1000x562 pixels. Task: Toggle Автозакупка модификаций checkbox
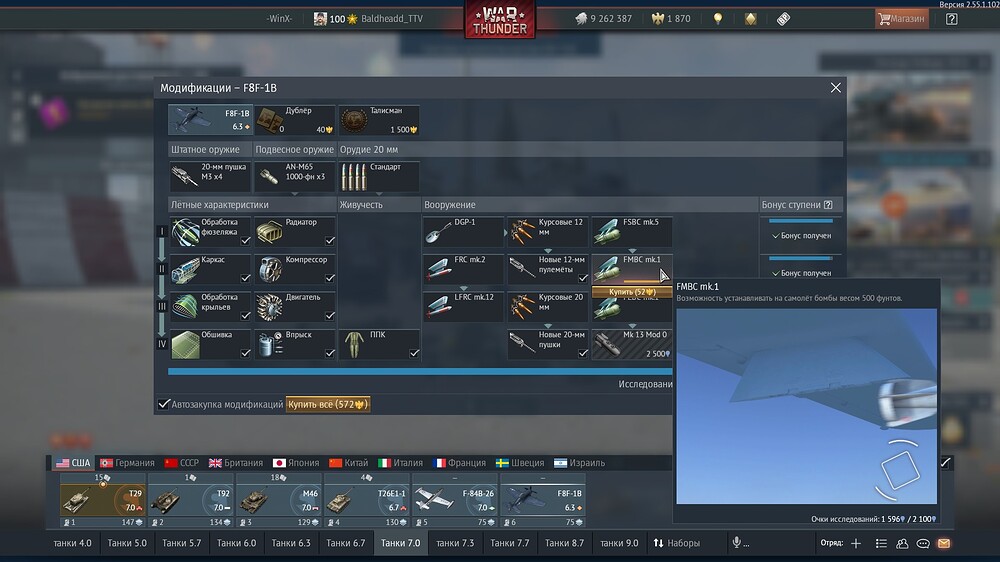click(164, 404)
